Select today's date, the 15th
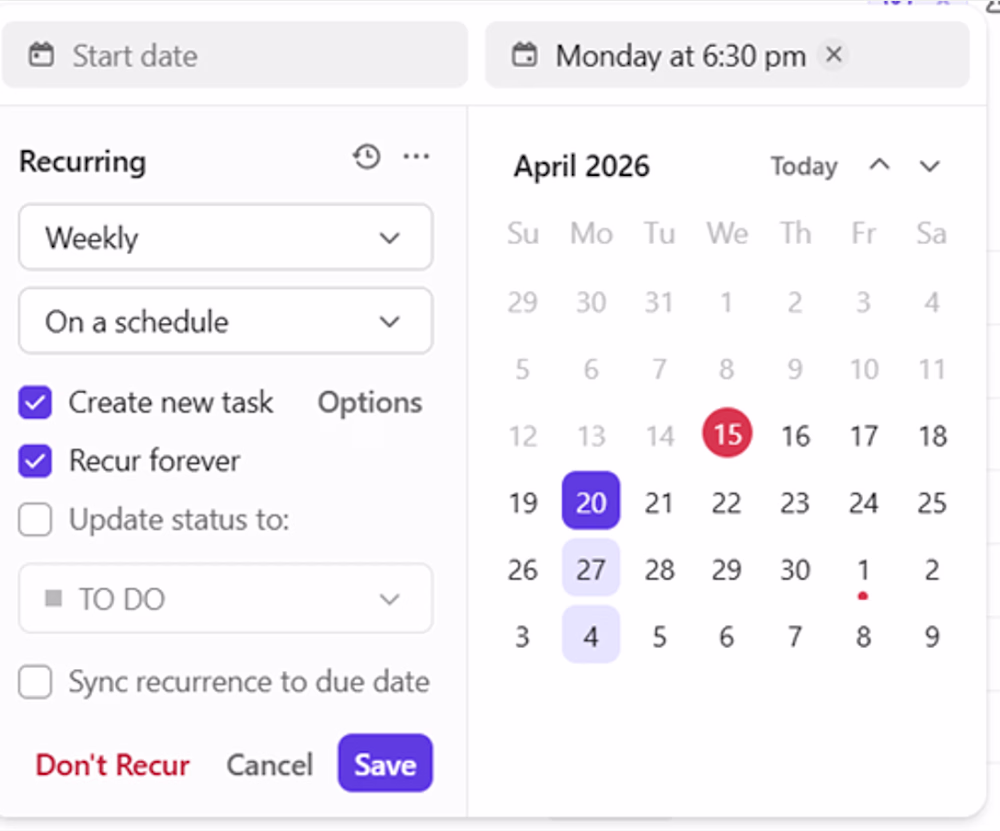Image resolution: width=1000 pixels, height=831 pixels. pyautogui.click(x=727, y=434)
